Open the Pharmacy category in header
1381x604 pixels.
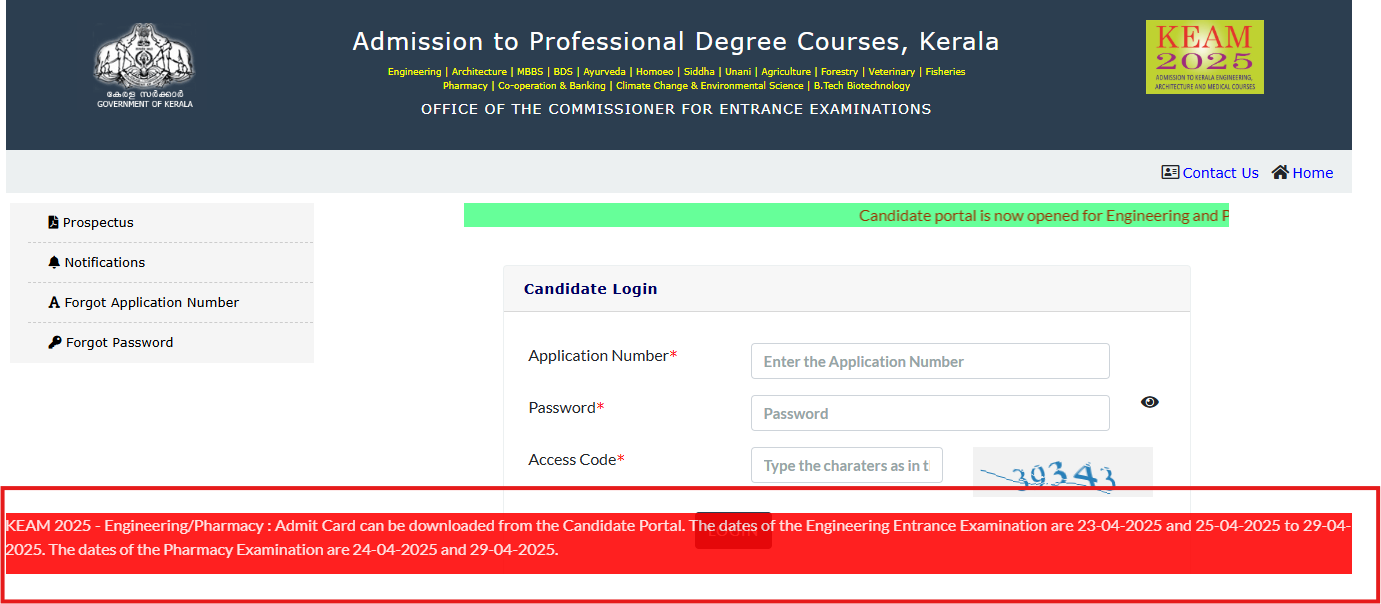click(x=465, y=85)
